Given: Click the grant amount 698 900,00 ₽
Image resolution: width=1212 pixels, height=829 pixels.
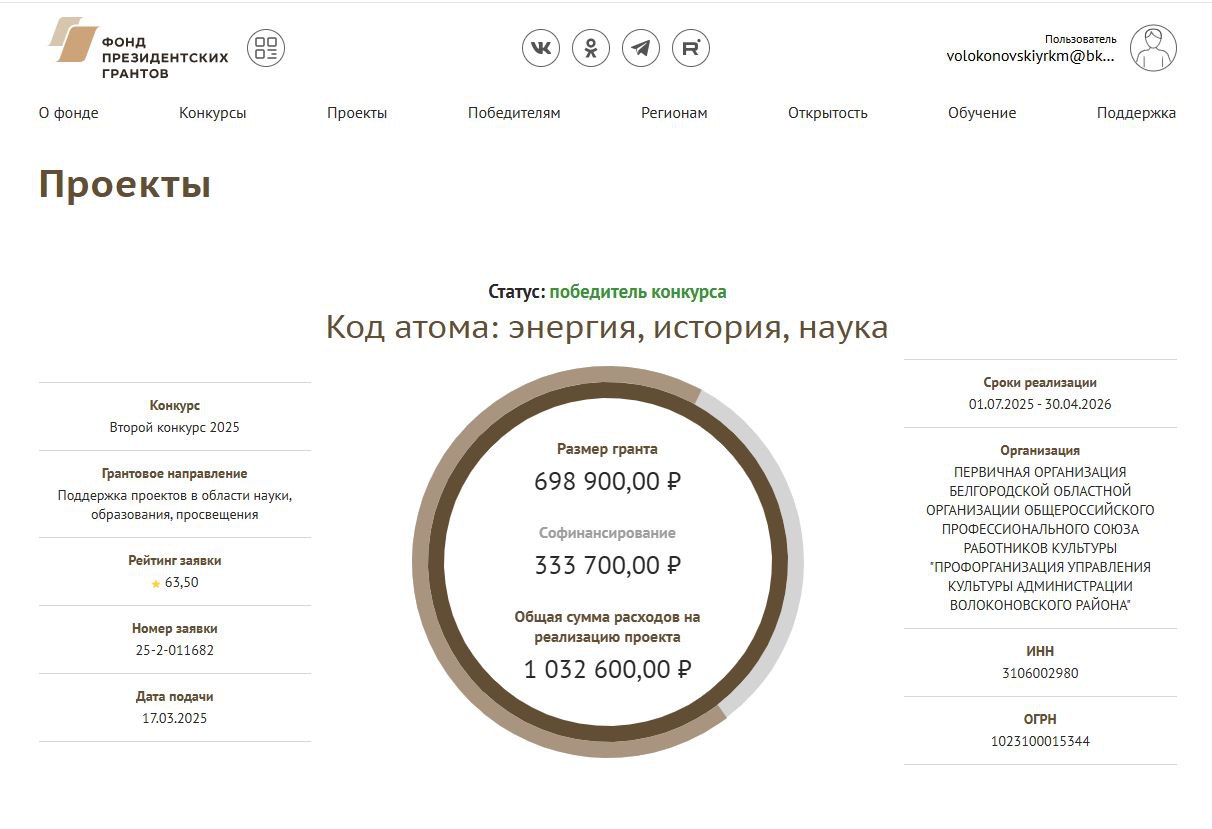Looking at the screenshot, I should click(x=608, y=482).
